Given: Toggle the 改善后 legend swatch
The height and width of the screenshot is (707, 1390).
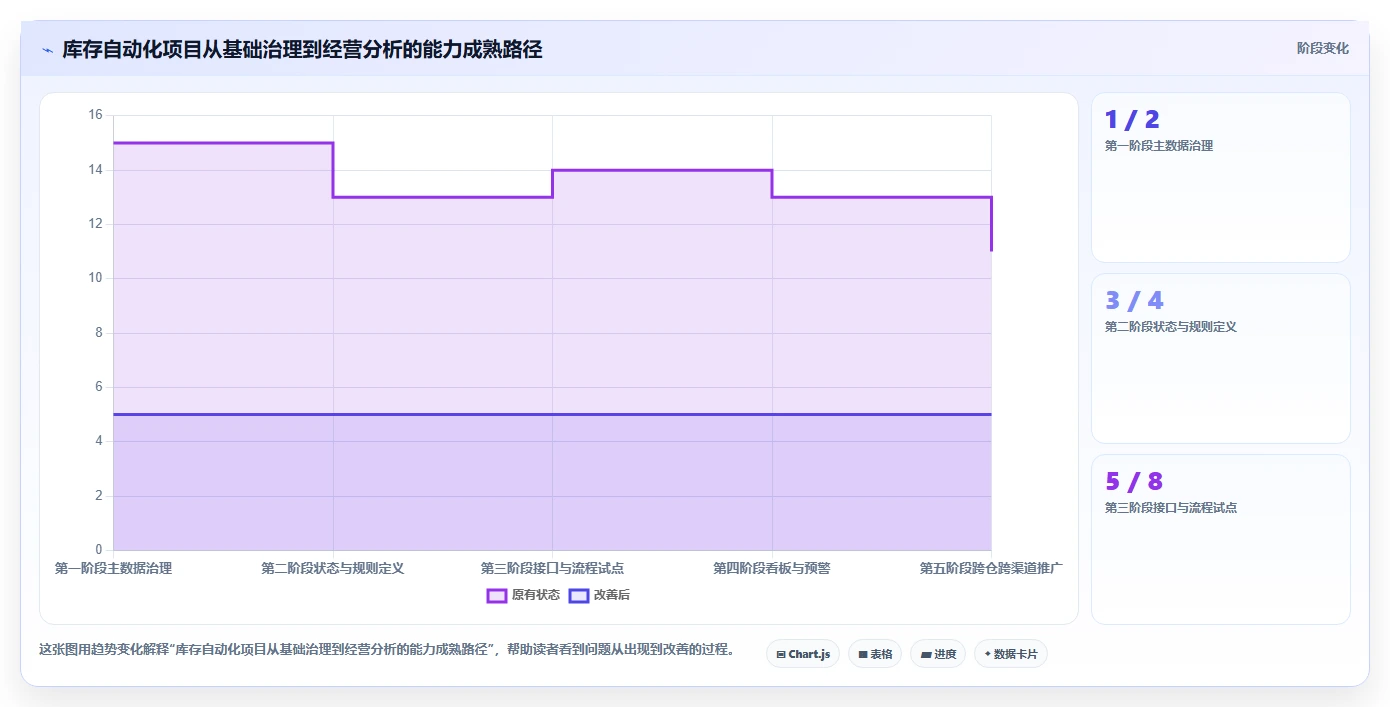Looking at the screenshot, I should [x=578, y=595].
